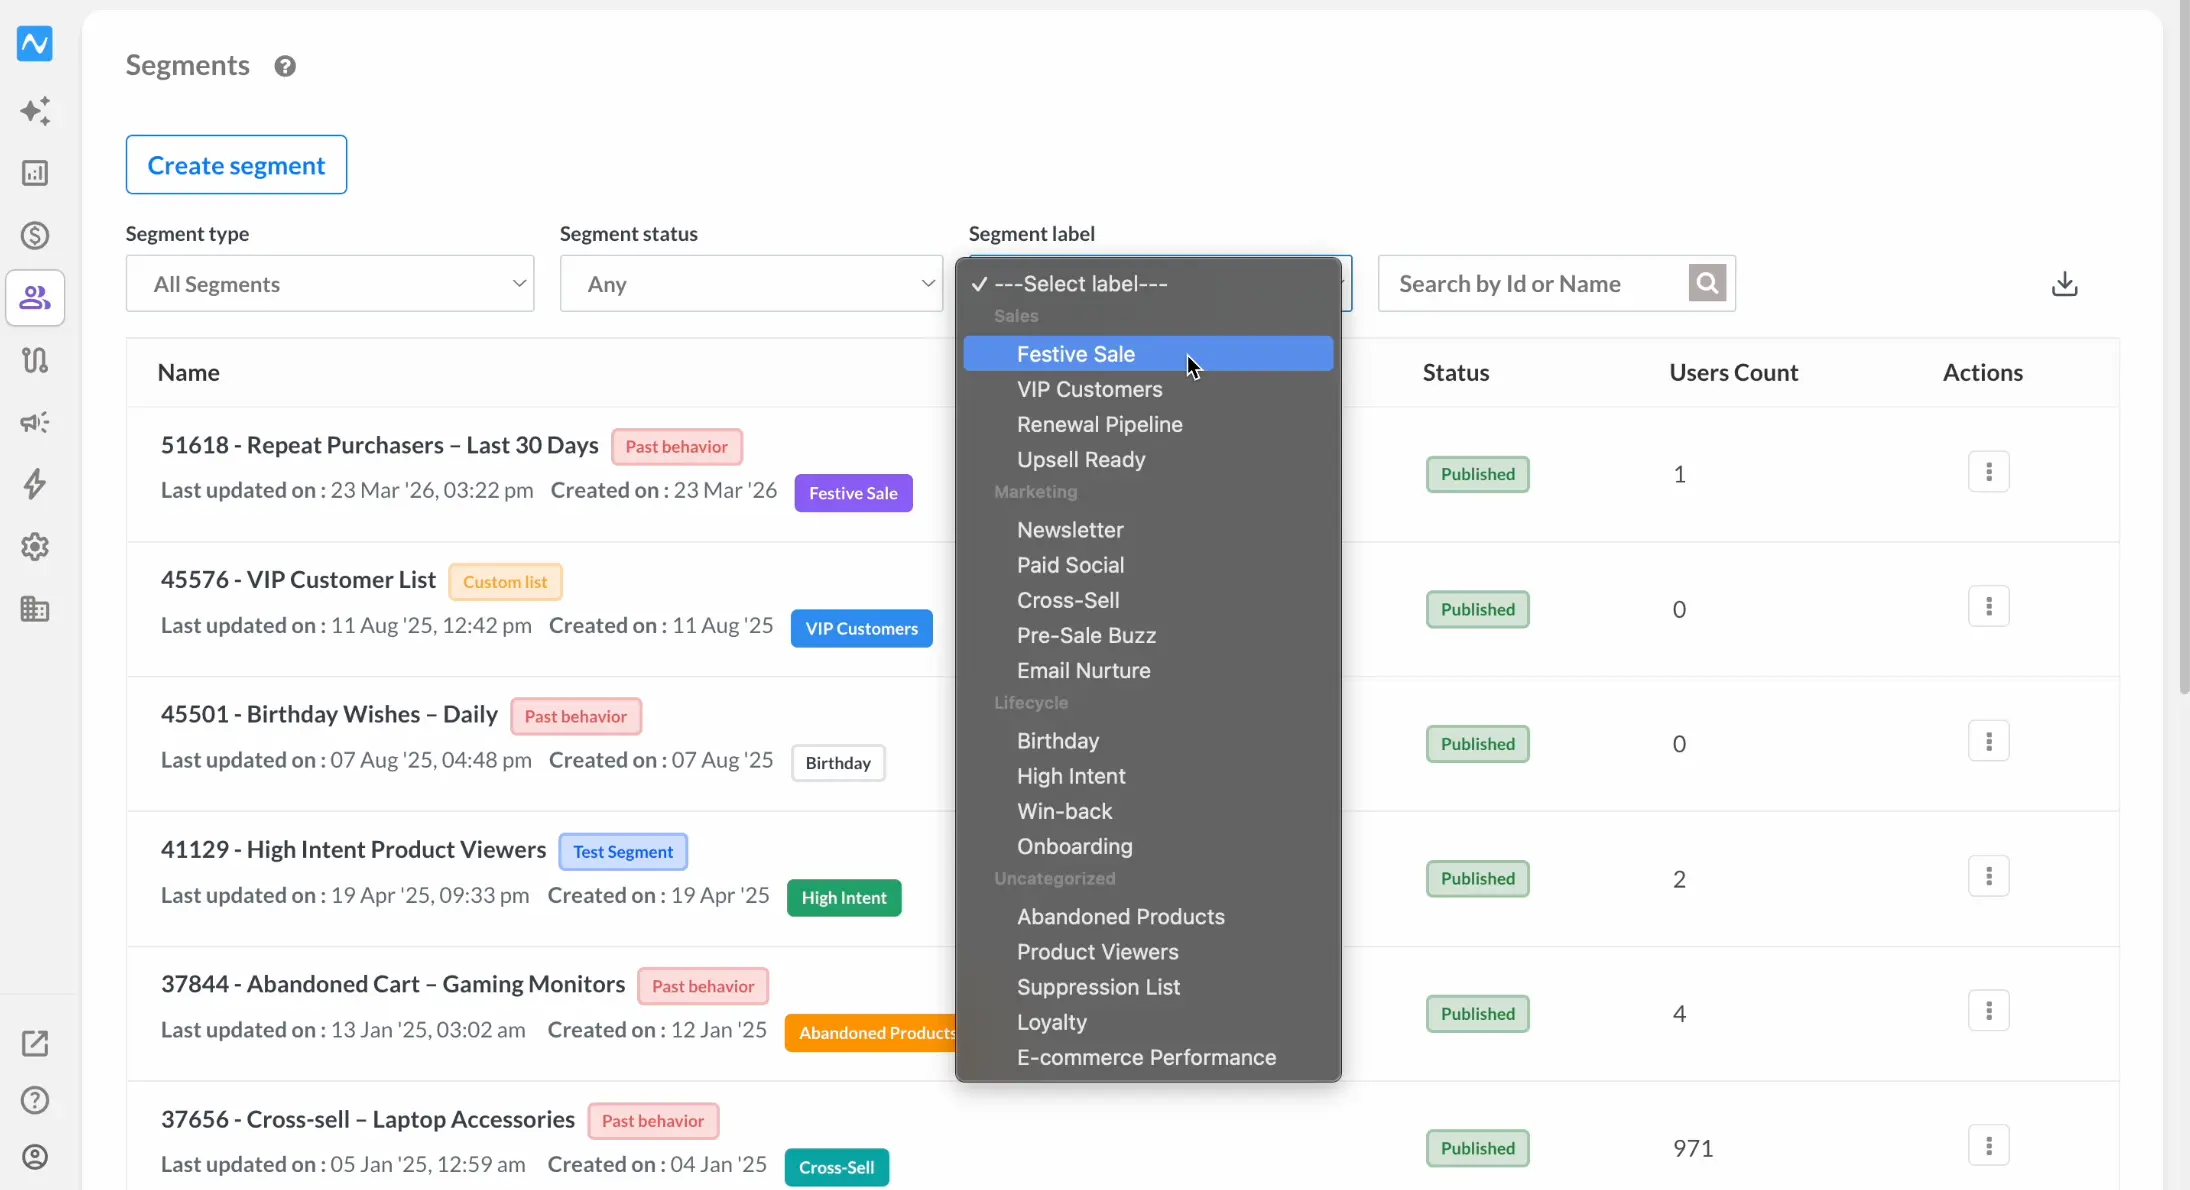Click the white Birthday label tag
2190x1190 pixels.
[x=838, y=763]
